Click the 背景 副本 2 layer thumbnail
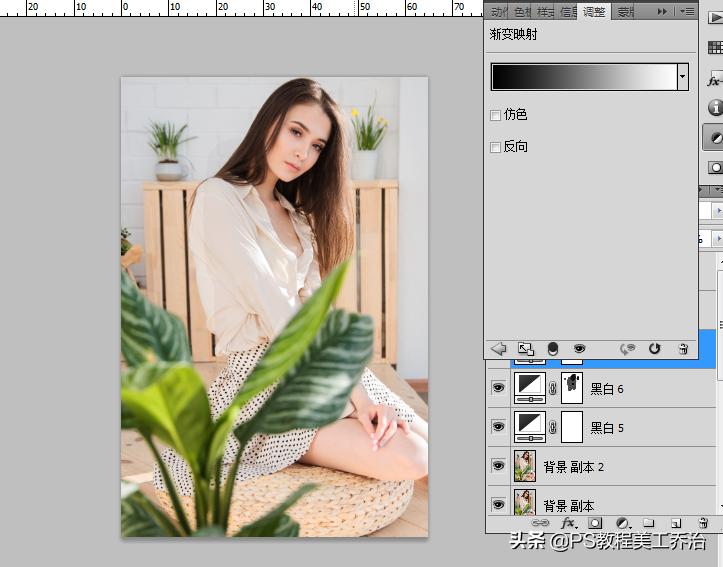Image resolution: width=723 pixels, height=567 pixels. click(x=525, y=466)
